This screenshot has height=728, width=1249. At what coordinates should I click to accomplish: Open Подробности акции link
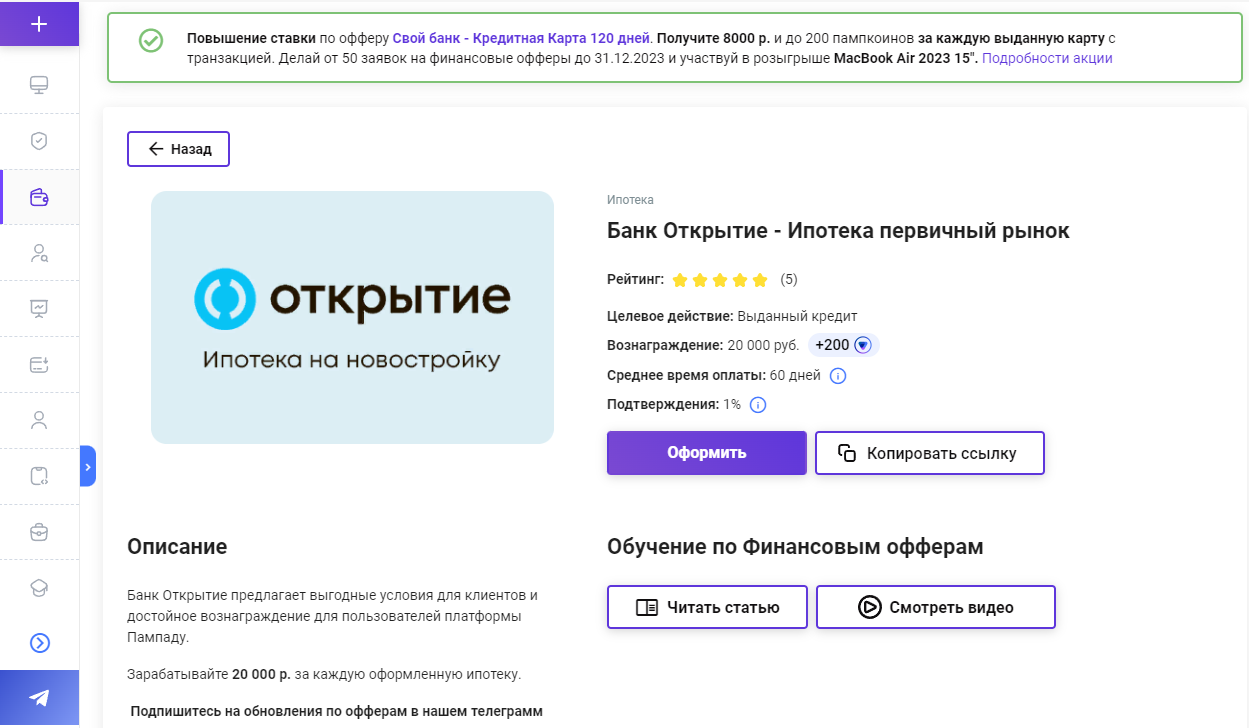pos(1047,58)
